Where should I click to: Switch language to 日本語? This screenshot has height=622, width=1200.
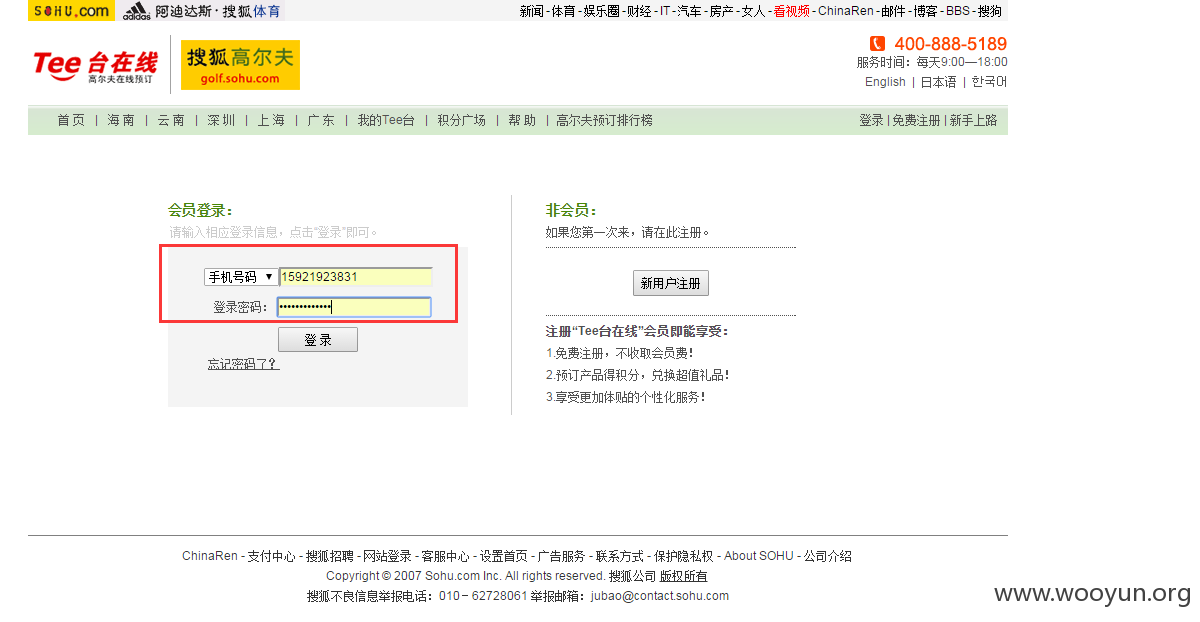938,82
